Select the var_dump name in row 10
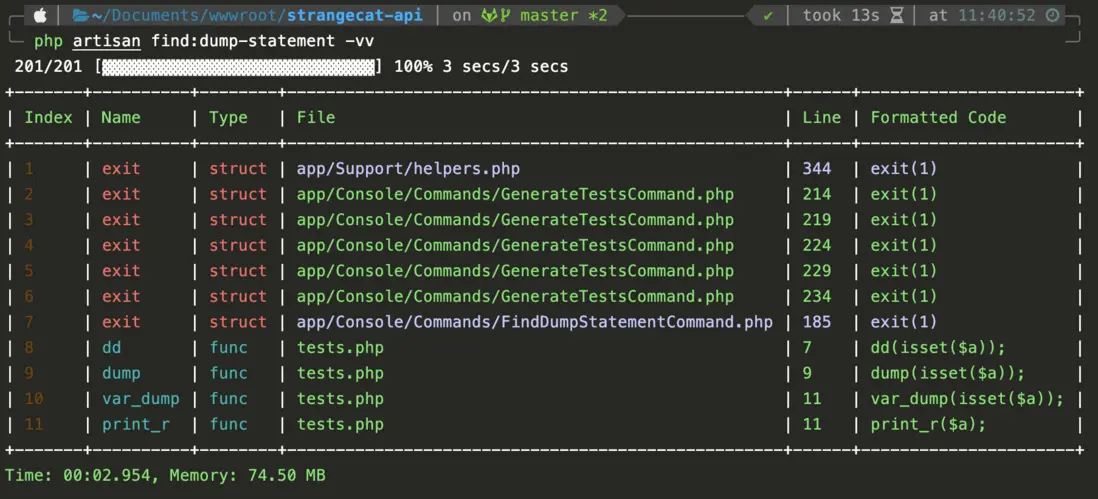 (x=141, y=399)
